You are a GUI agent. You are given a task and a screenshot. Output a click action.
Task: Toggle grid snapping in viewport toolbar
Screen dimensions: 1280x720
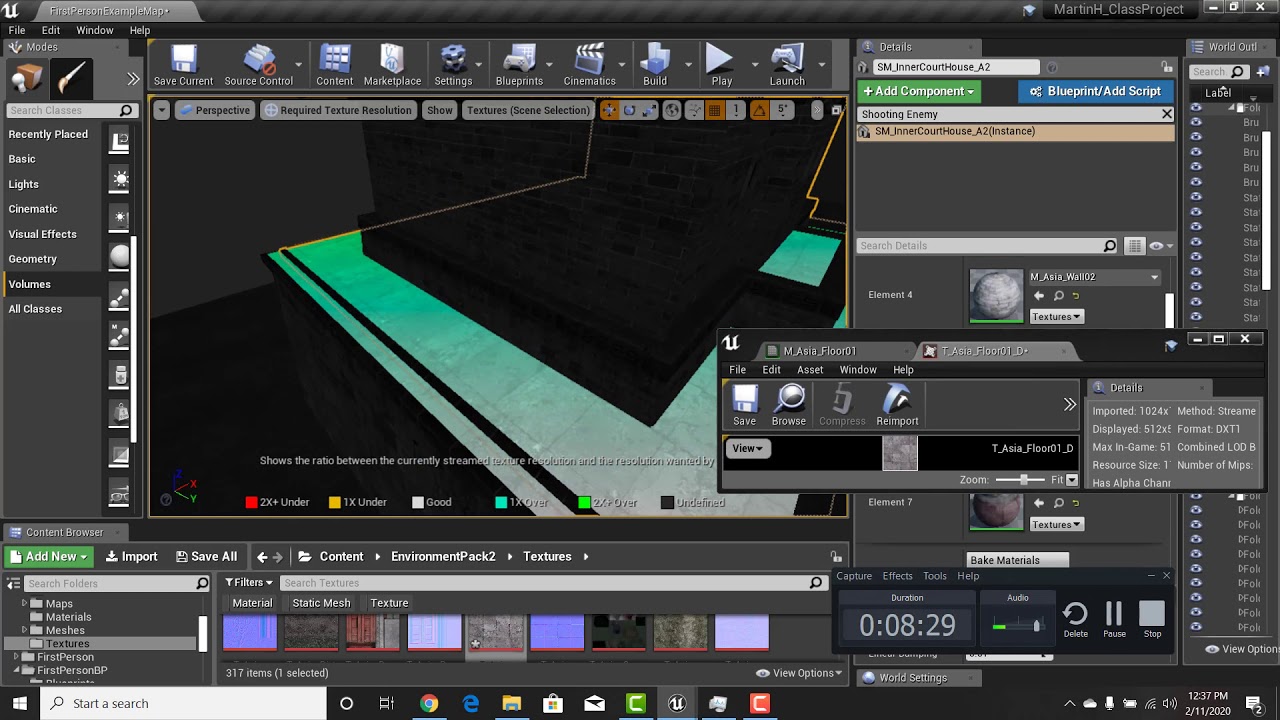coord(715,110)
